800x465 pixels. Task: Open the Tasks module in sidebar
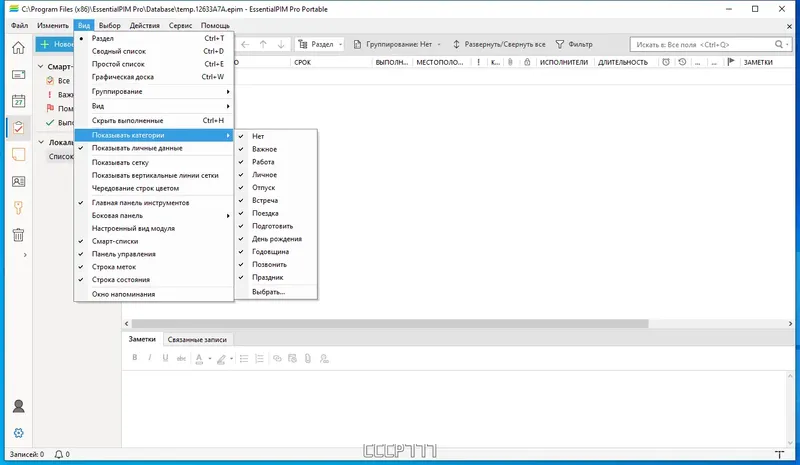pyautogui.click(x=18, y=128)
